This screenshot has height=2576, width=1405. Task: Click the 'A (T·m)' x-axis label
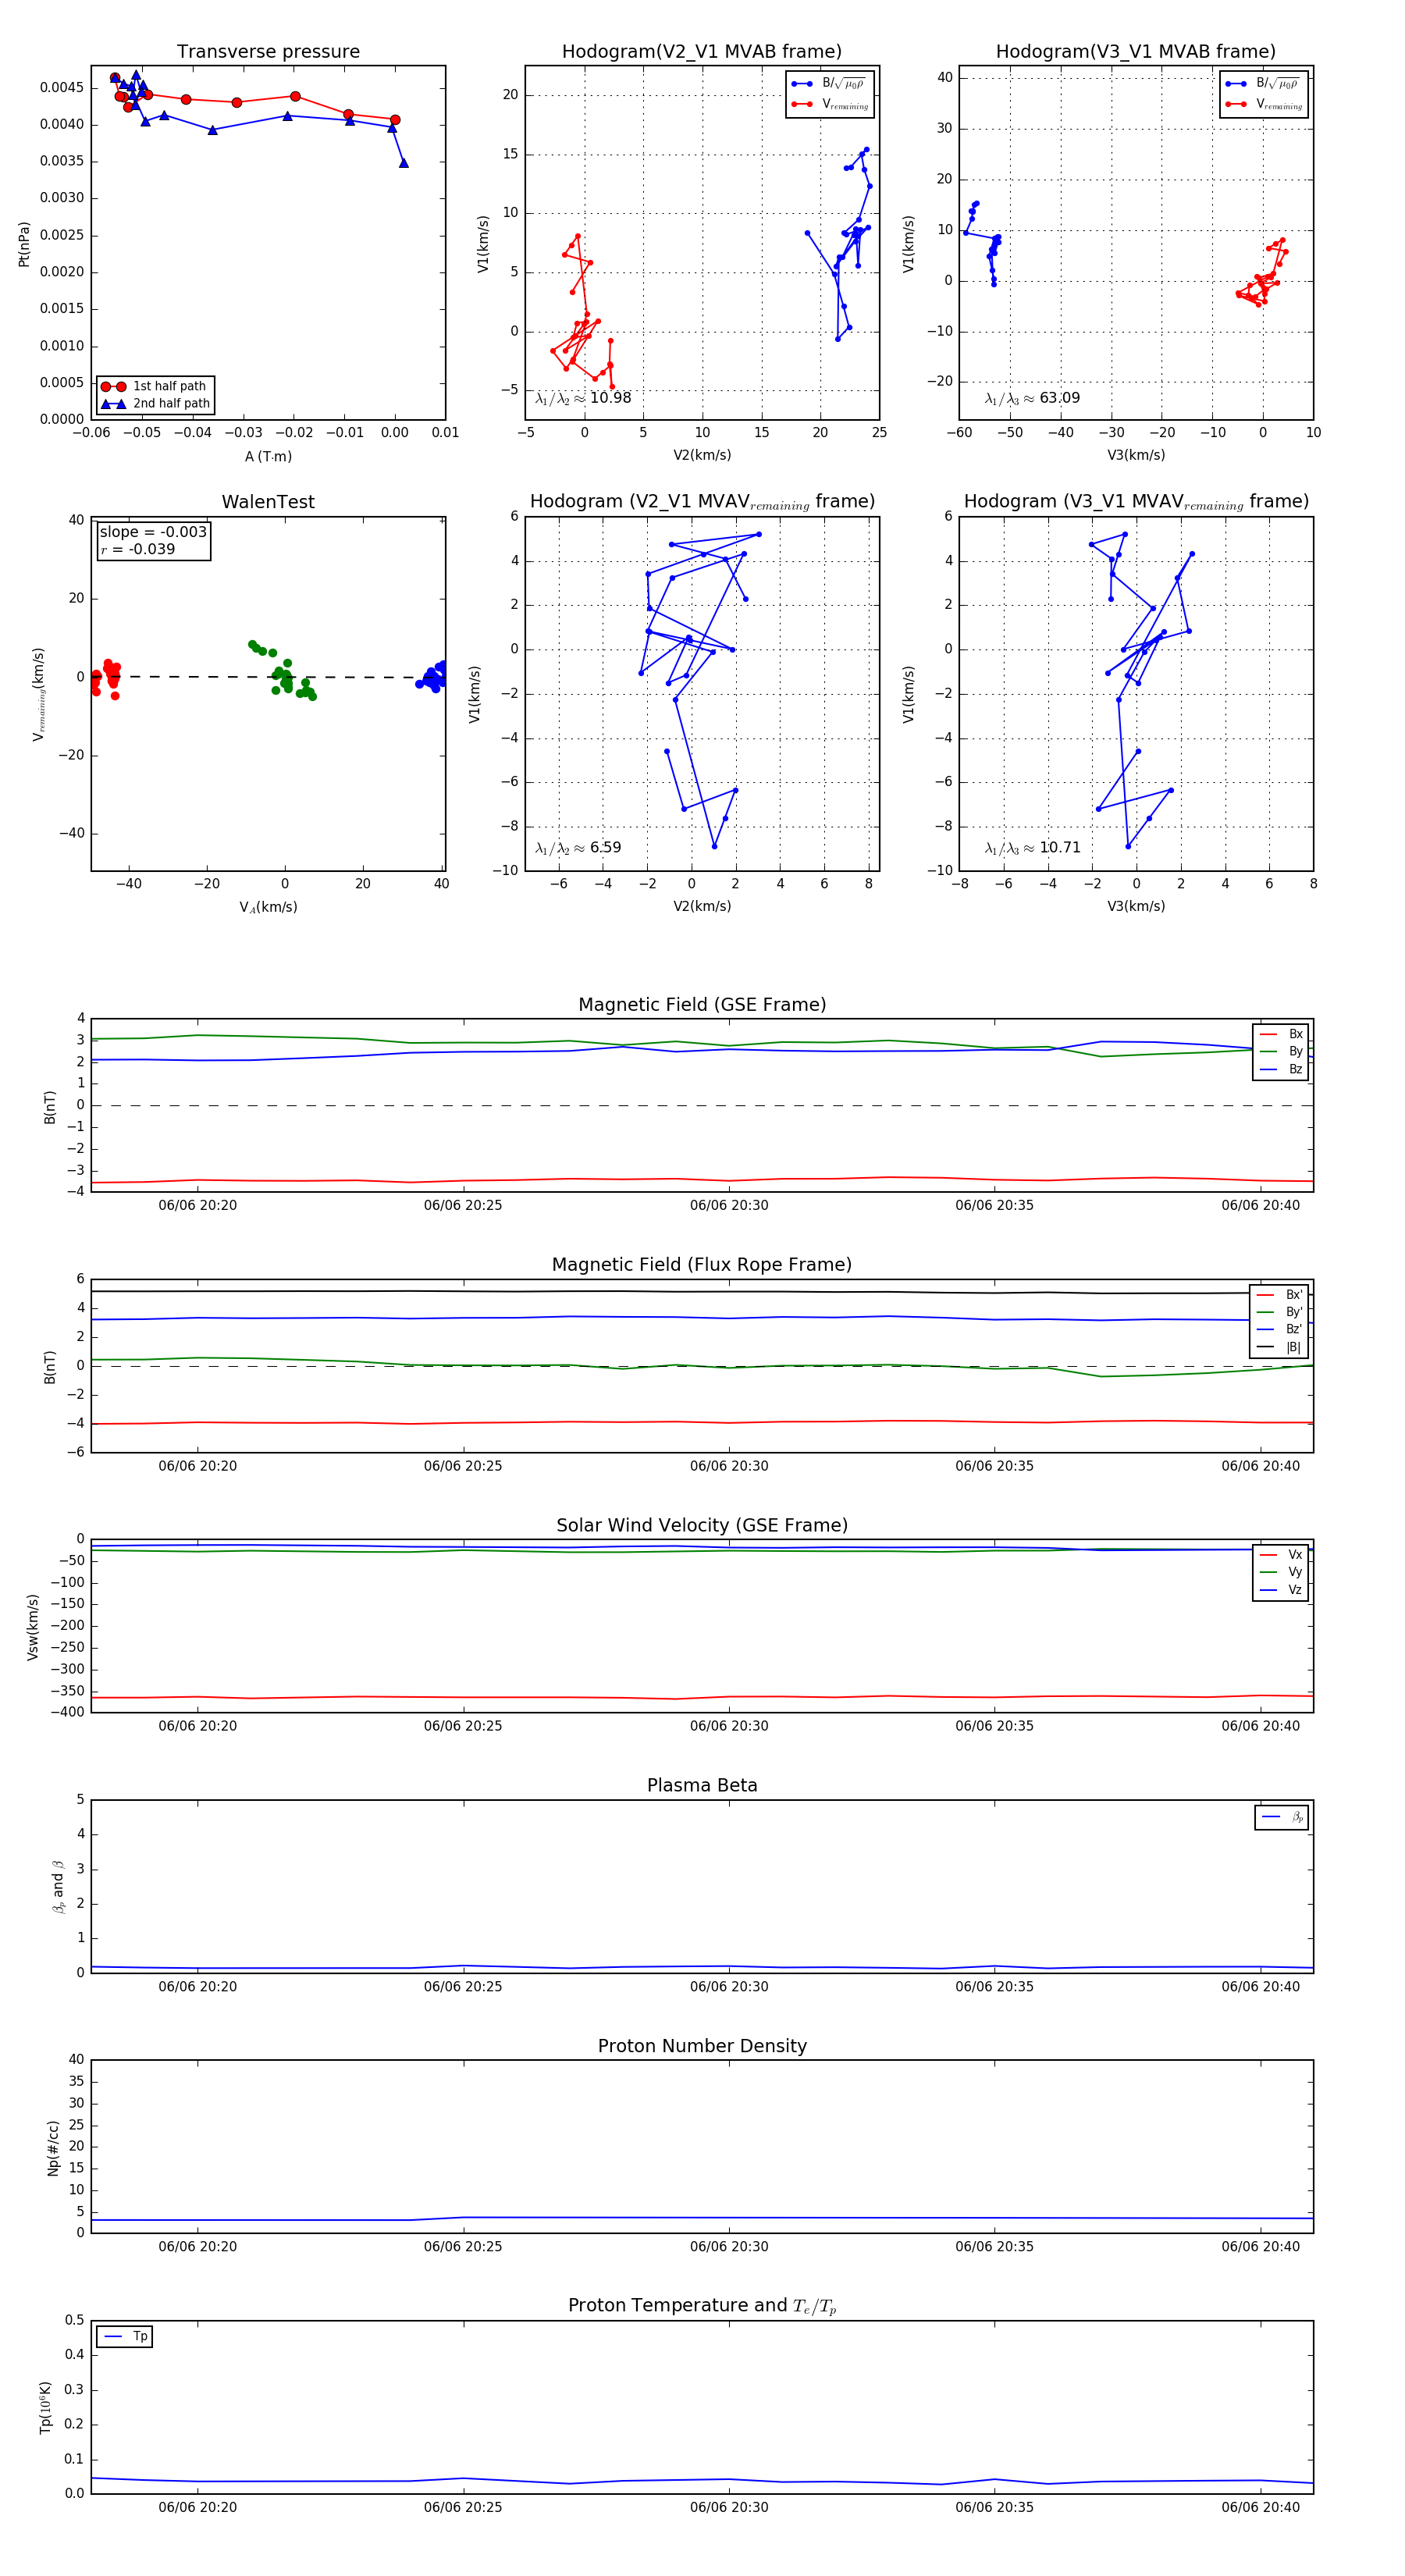[x=268, y=456]
